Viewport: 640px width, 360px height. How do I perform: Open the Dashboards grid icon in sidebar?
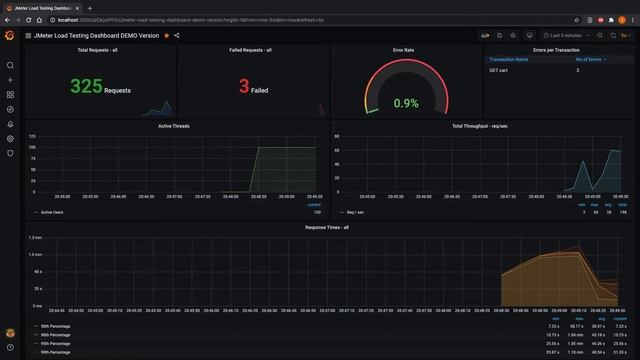coord(10,95)
